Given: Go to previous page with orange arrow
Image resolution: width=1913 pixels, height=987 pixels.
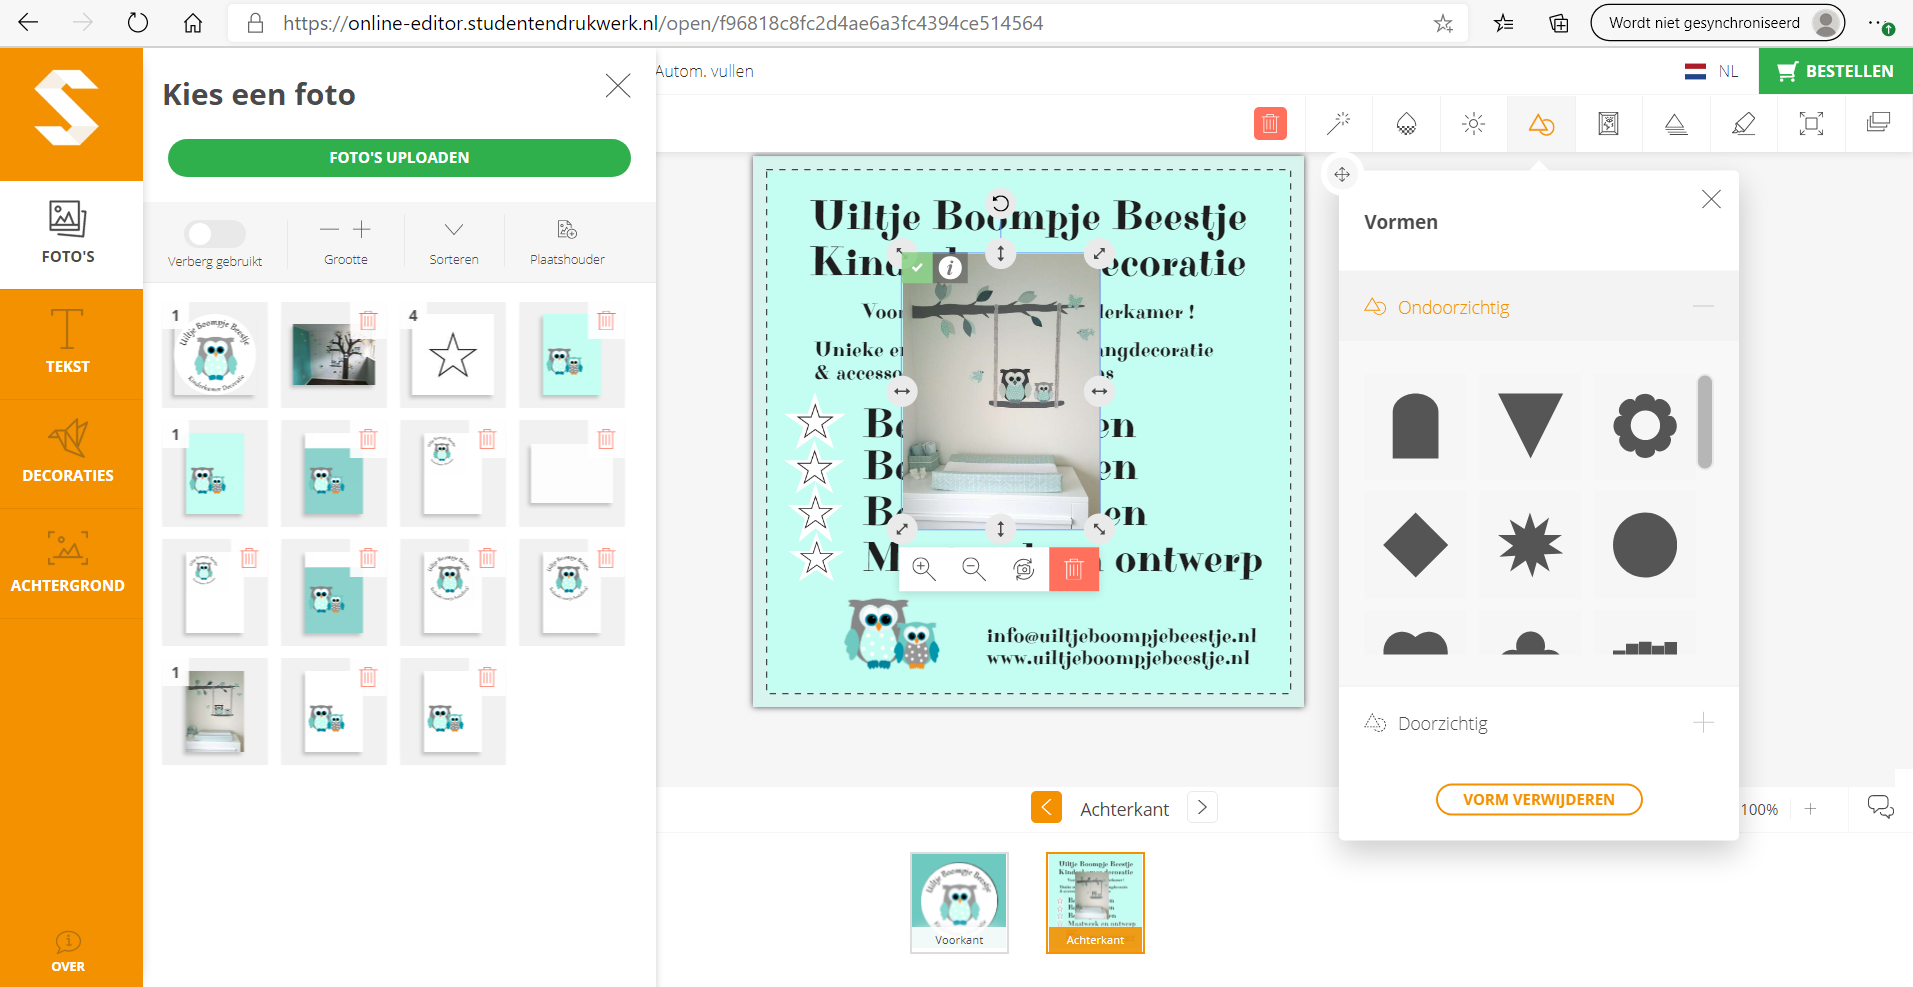Looking at the screenshot, I should pyautogui.click(x=1046, y=807).
